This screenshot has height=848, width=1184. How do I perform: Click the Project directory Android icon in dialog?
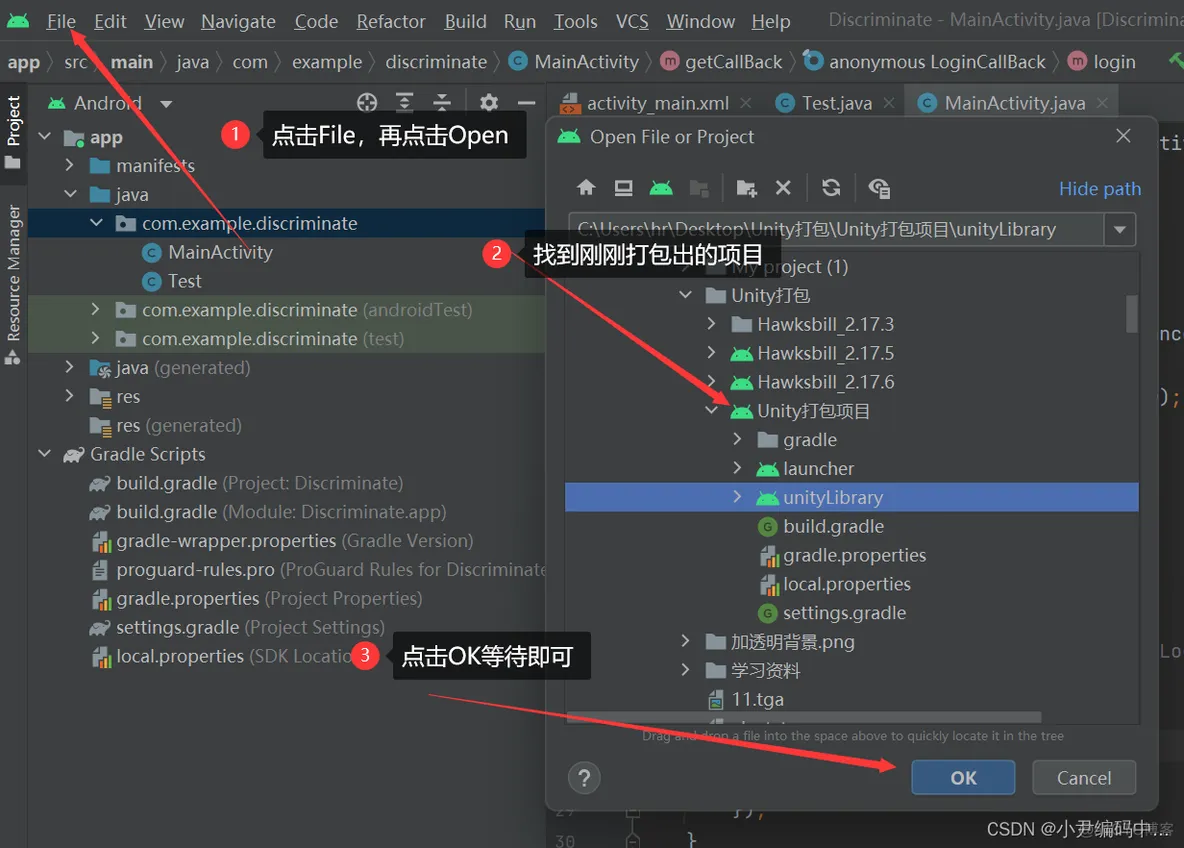(661, 188)
